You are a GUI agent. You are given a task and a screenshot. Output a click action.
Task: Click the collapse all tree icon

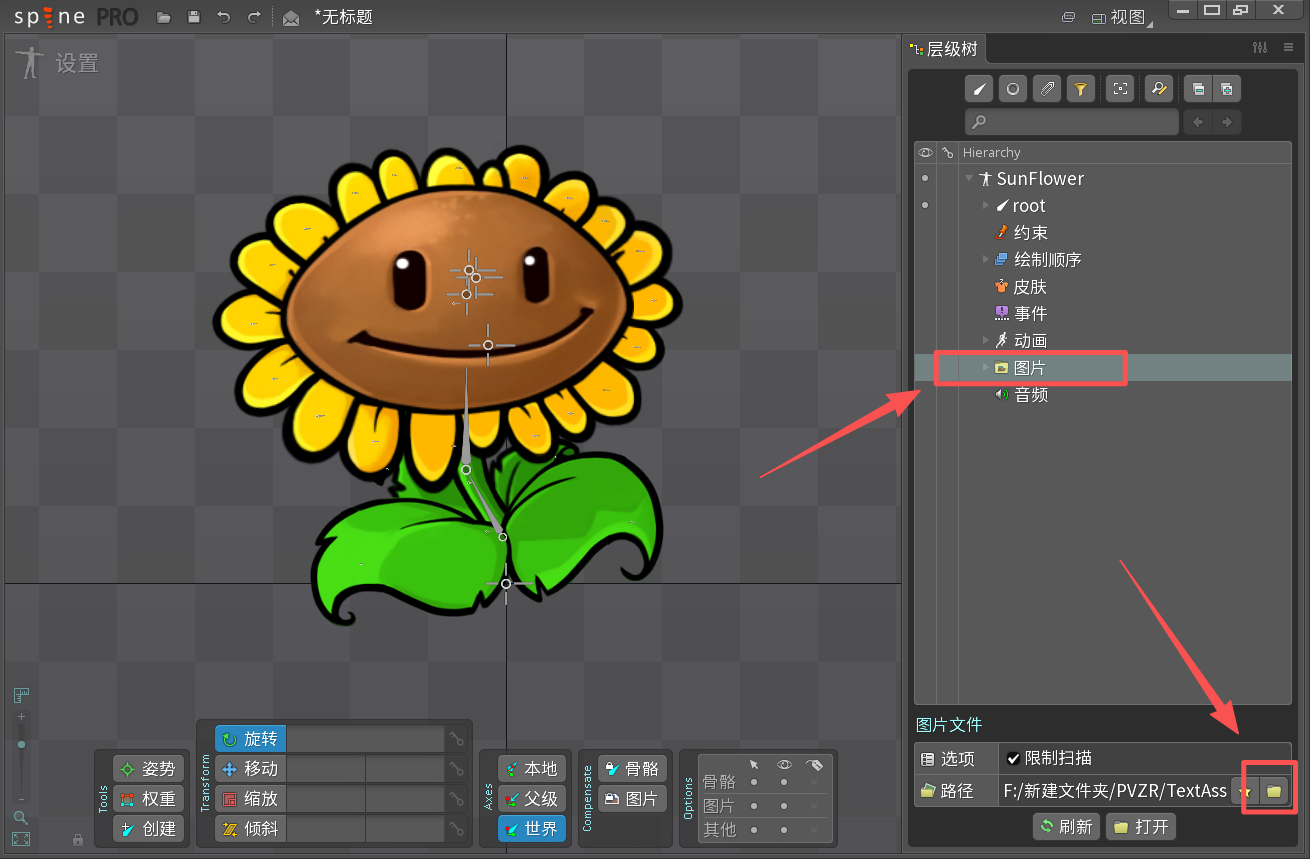[x=1196, y=89]
